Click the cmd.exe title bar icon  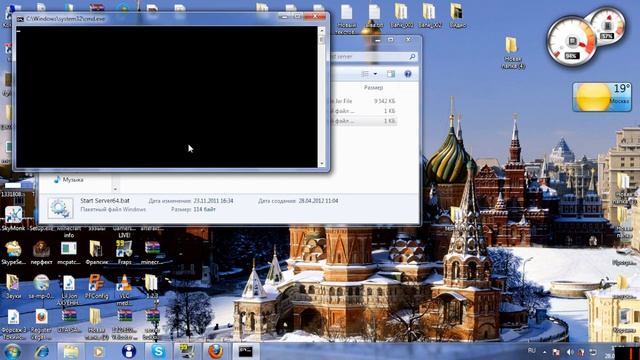(20, 19)
